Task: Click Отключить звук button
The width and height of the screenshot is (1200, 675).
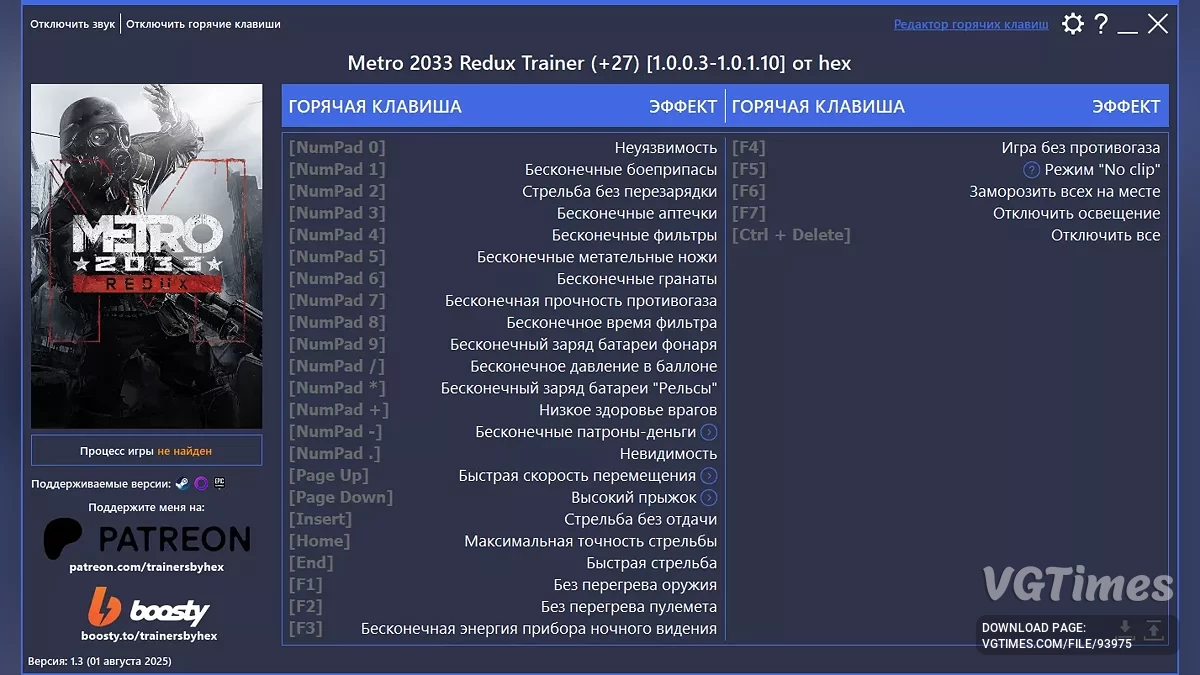Action: coord(73,24)
